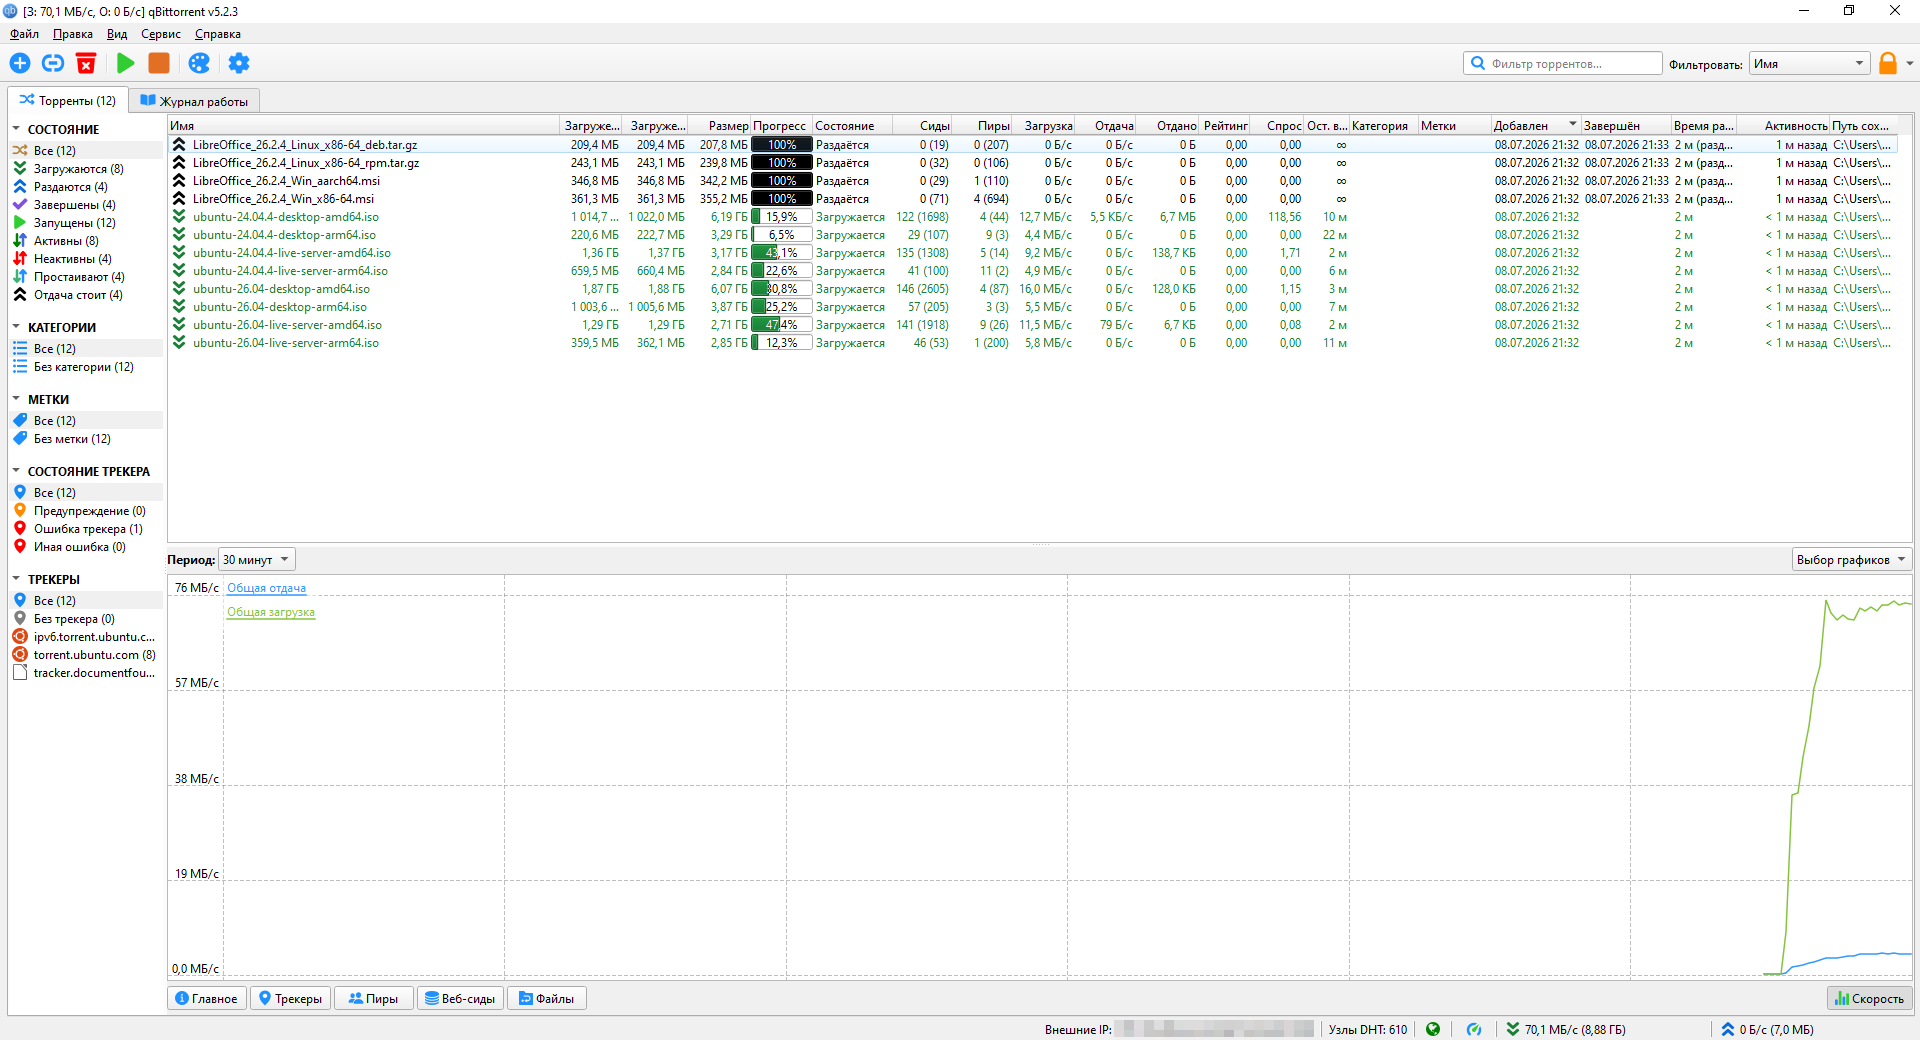Screen dimensions: 1920x1040
Task: Open the Справка menu
Action: tap(217, 34)
